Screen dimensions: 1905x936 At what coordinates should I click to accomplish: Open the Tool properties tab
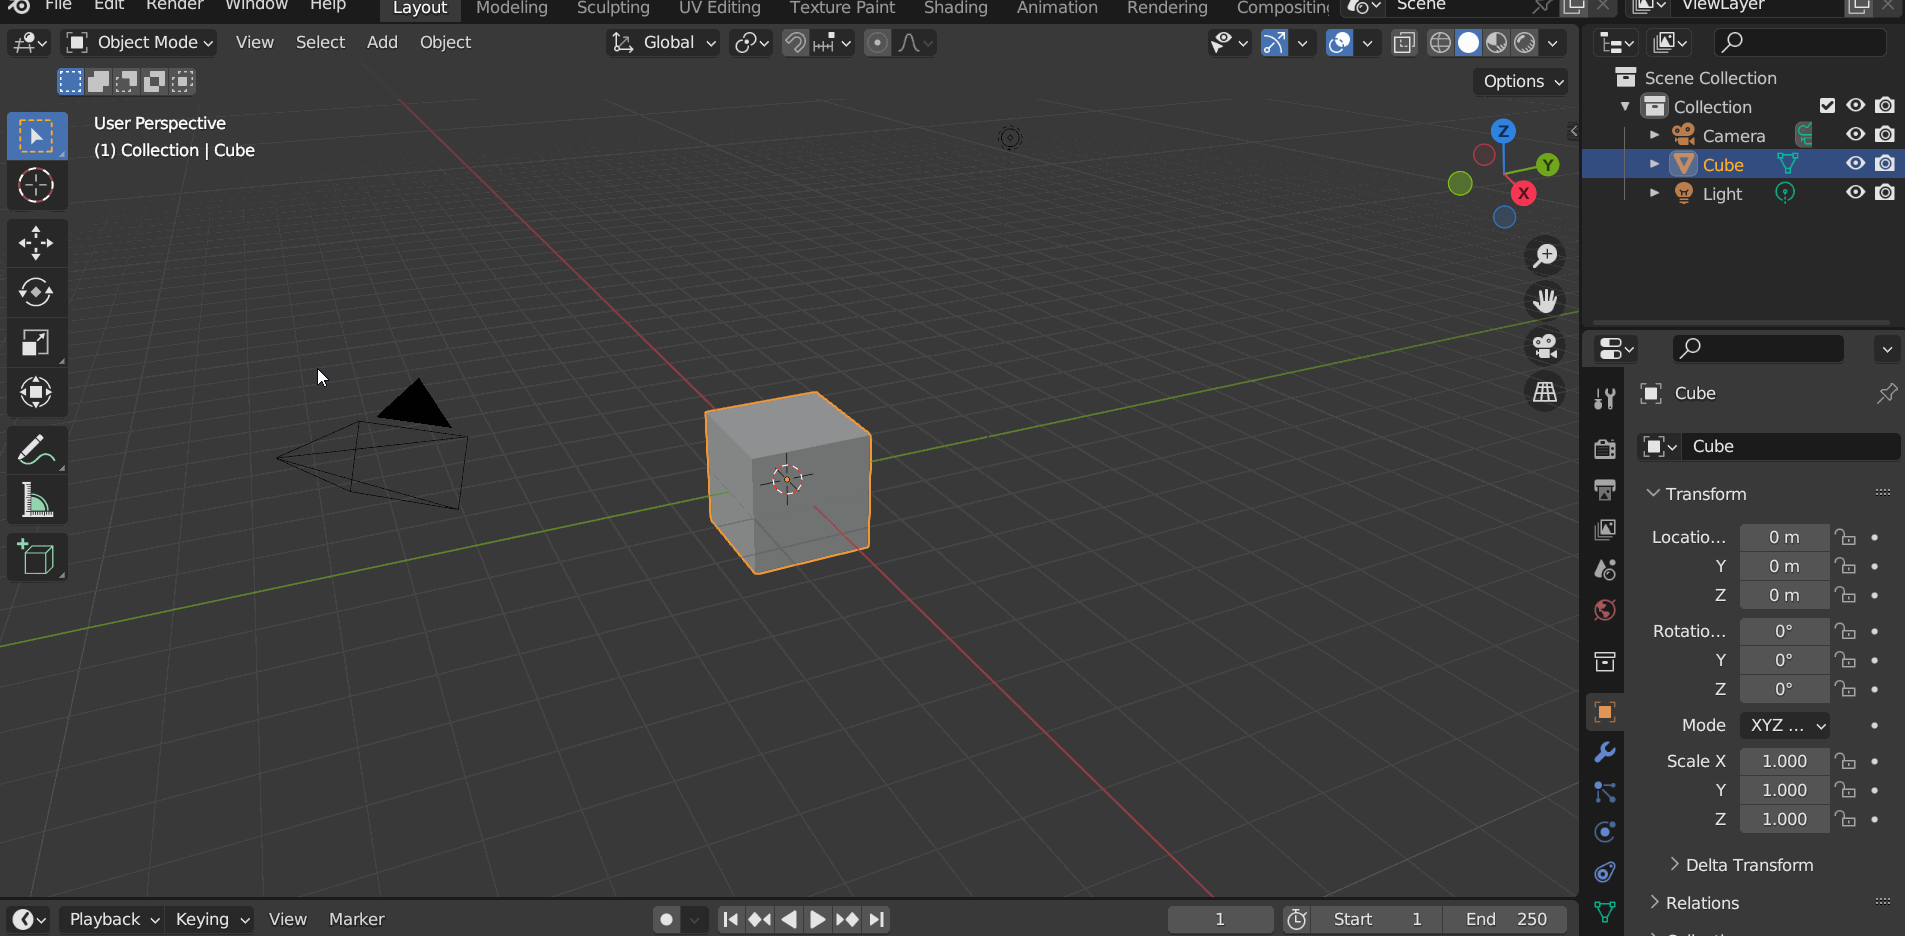(x=1605, y=399)
